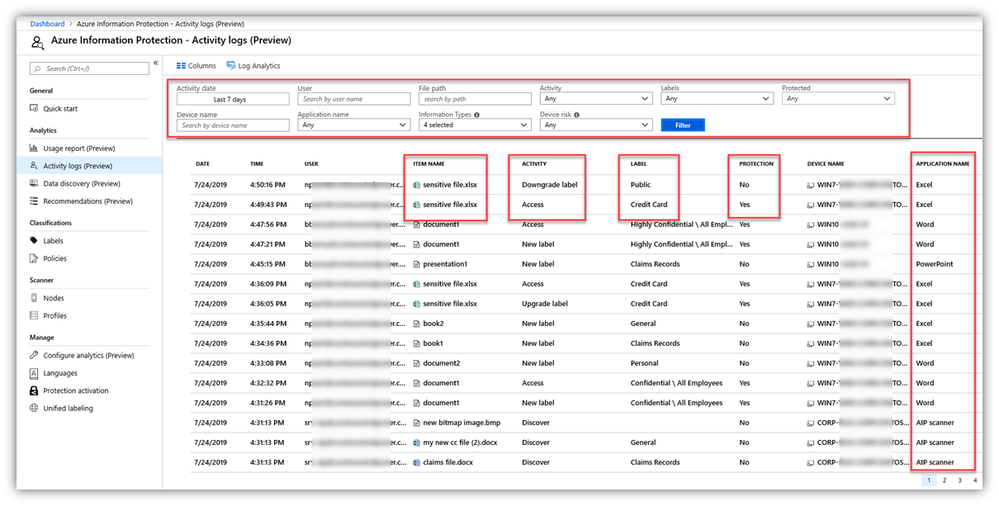Image resolution: width=999 pixels, height=506 pixels.
Task: Click Word icon for claims file.docx
Action: (417, 462)
